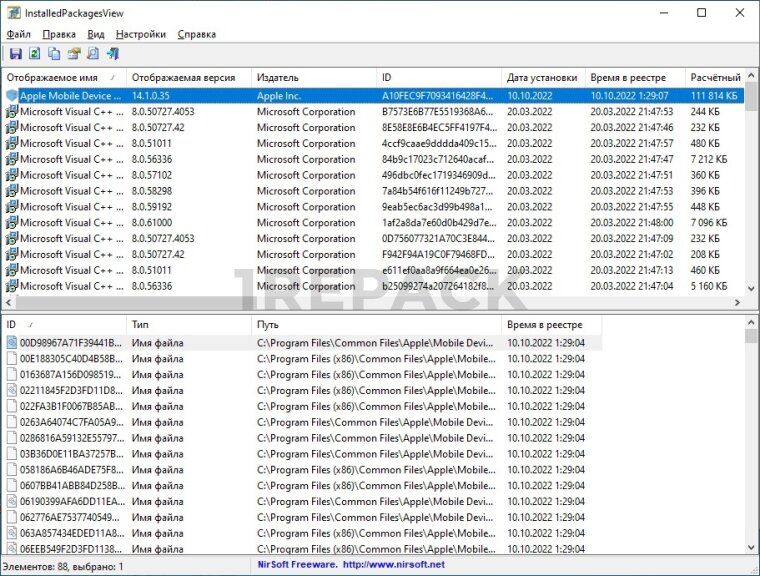The image size is (760, 576).
Task: Click the Издатель column header
Action: 312,77
